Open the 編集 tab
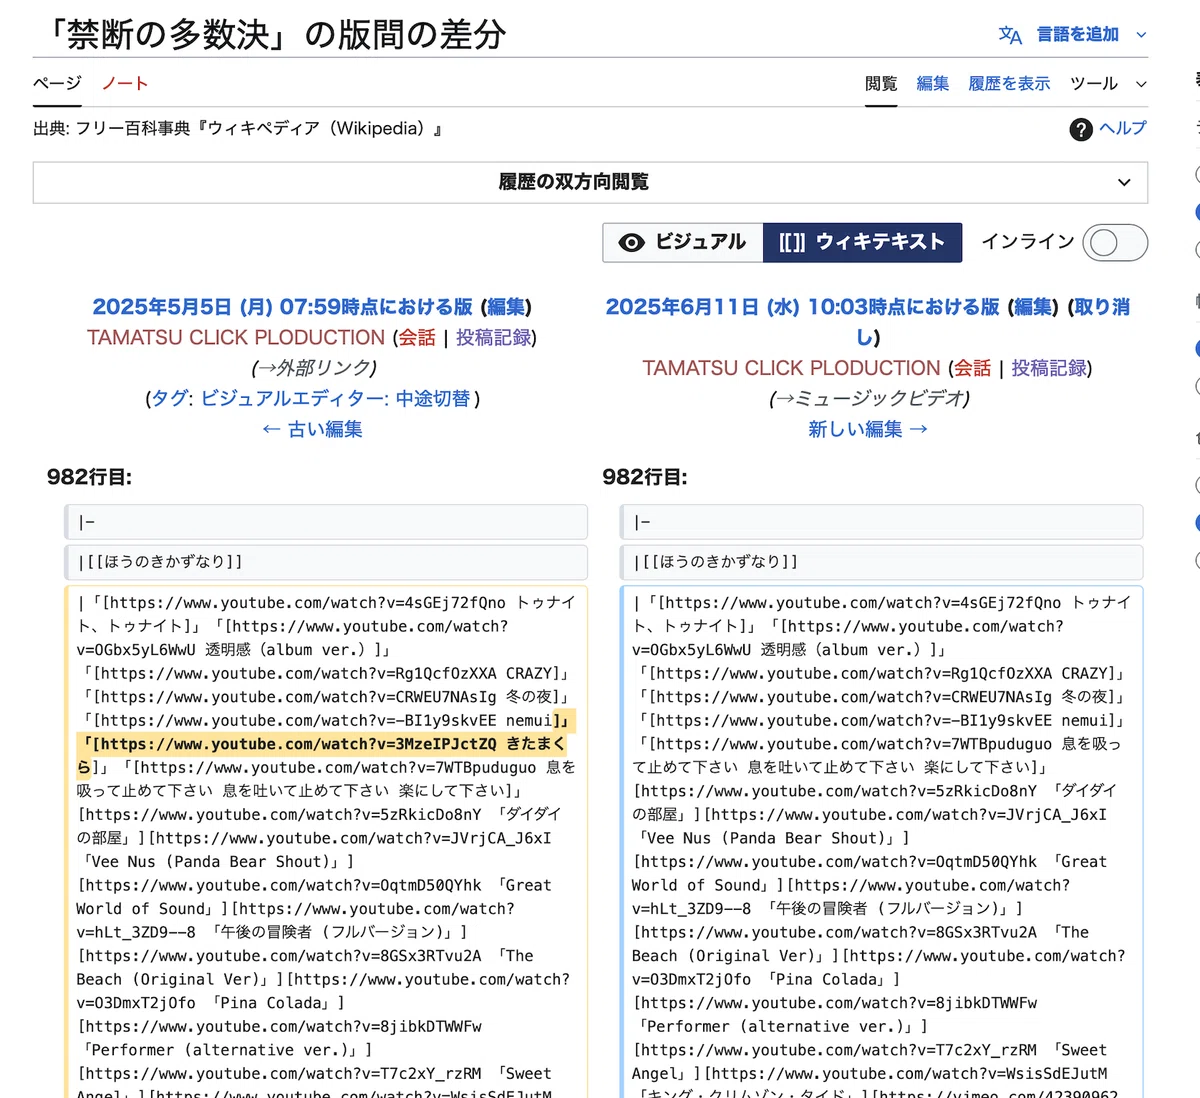 pos(933,83)
